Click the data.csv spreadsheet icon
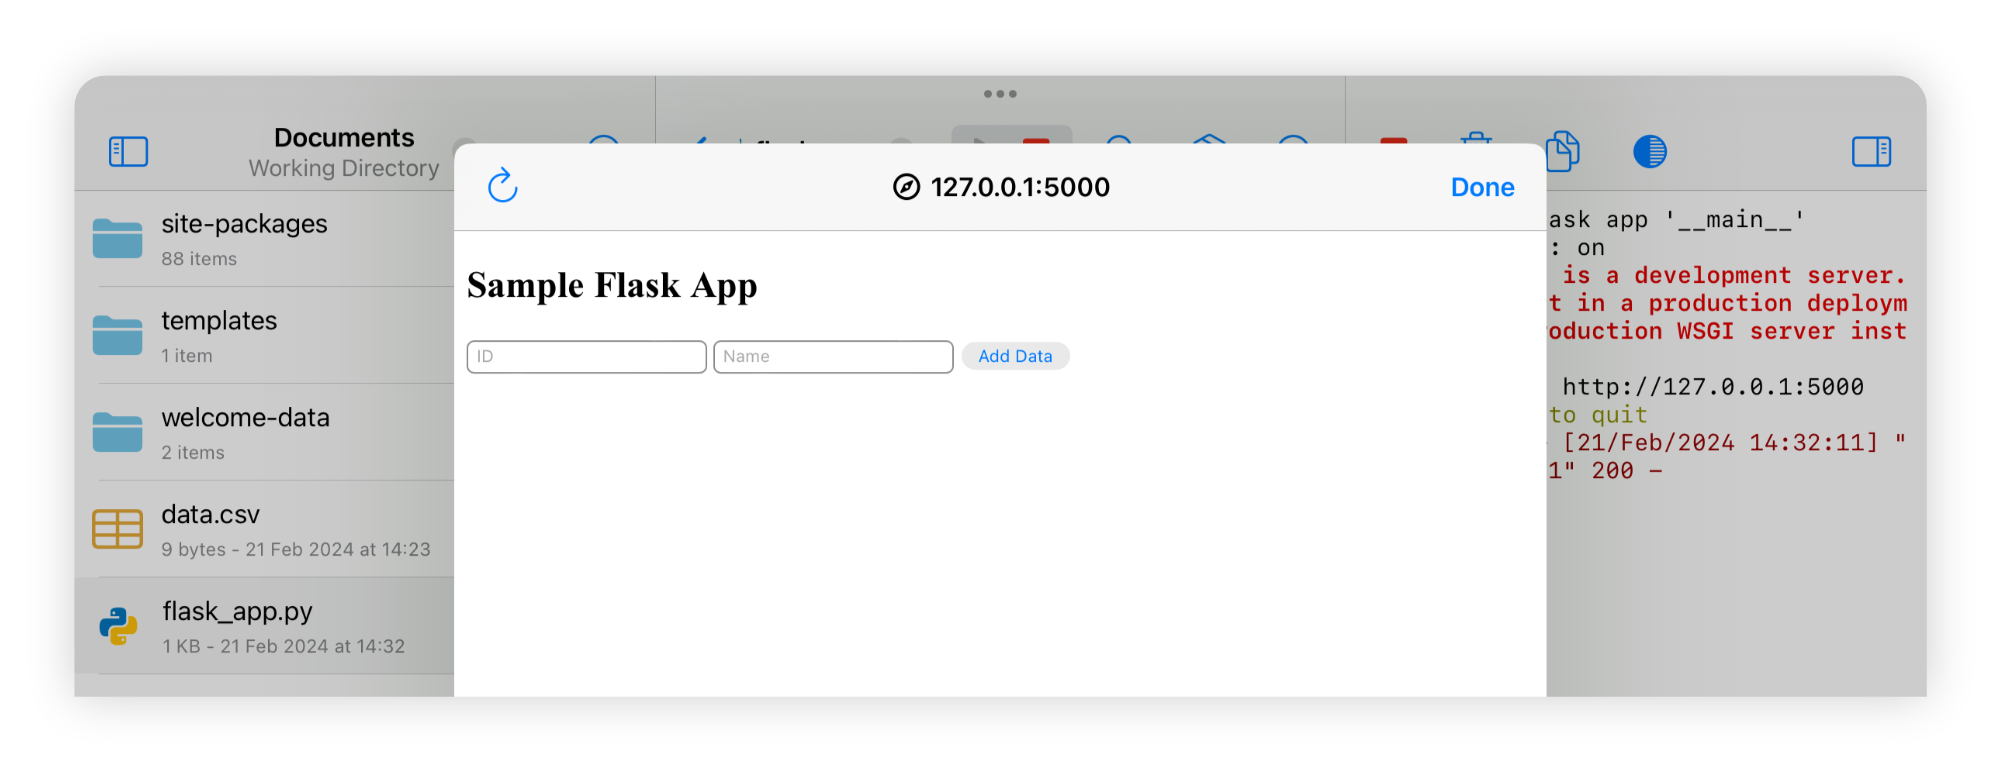Viewport: 2000px width, 775px height. [x=118, y=529]
